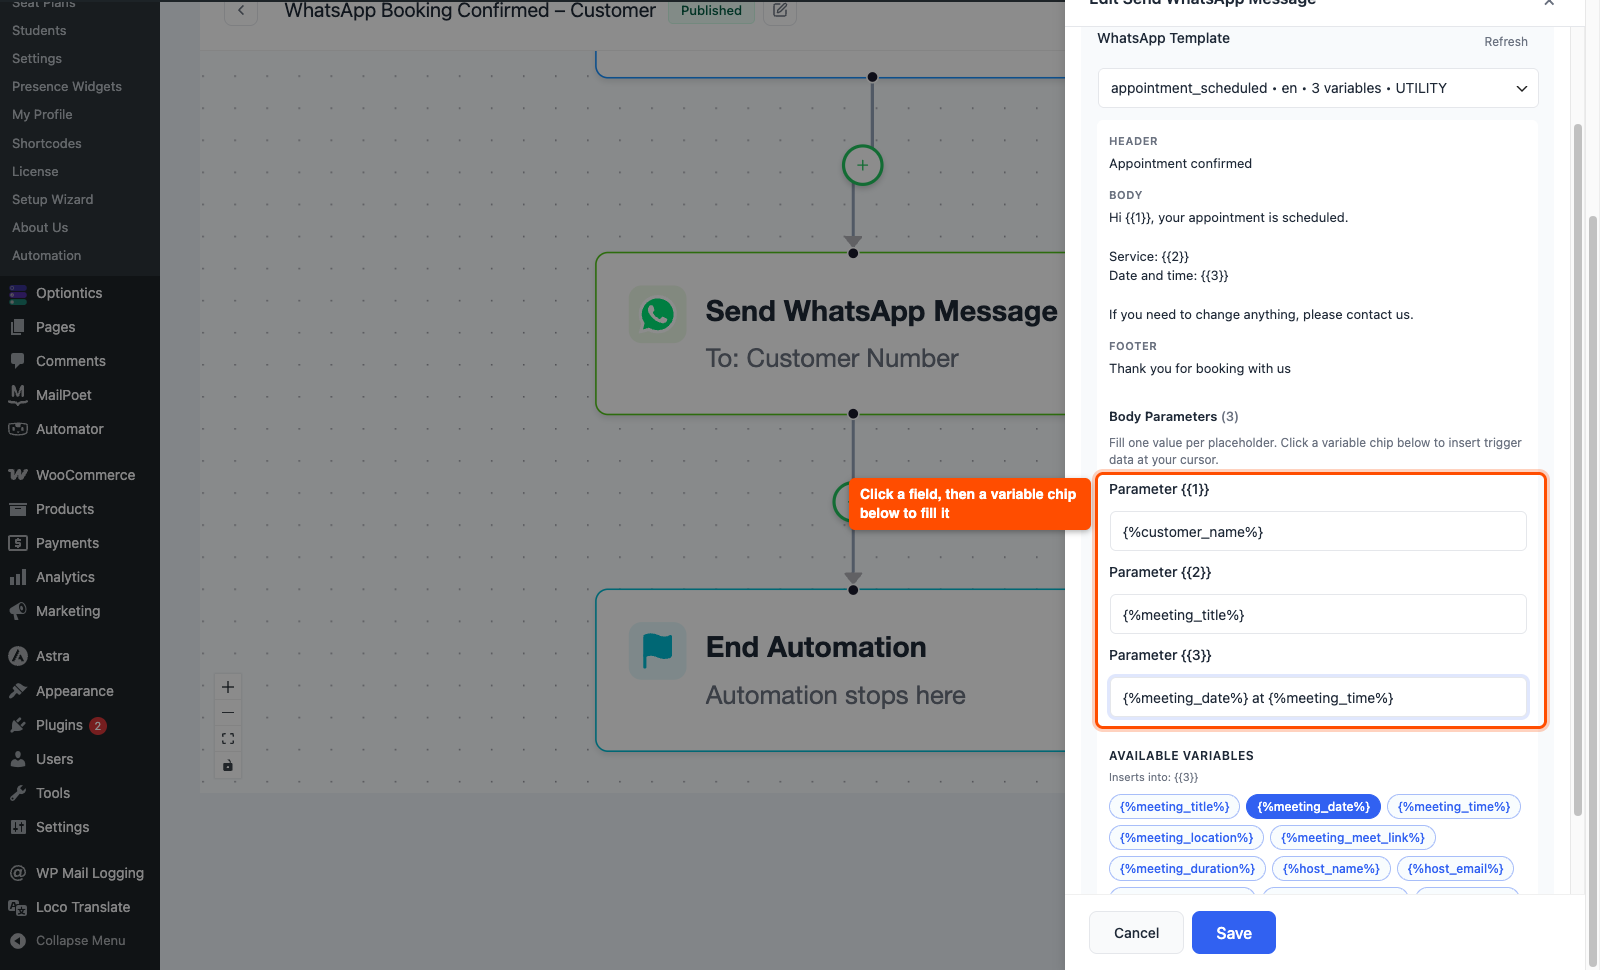
Task: Fit the workflow canvas to view
Action: 228,739
